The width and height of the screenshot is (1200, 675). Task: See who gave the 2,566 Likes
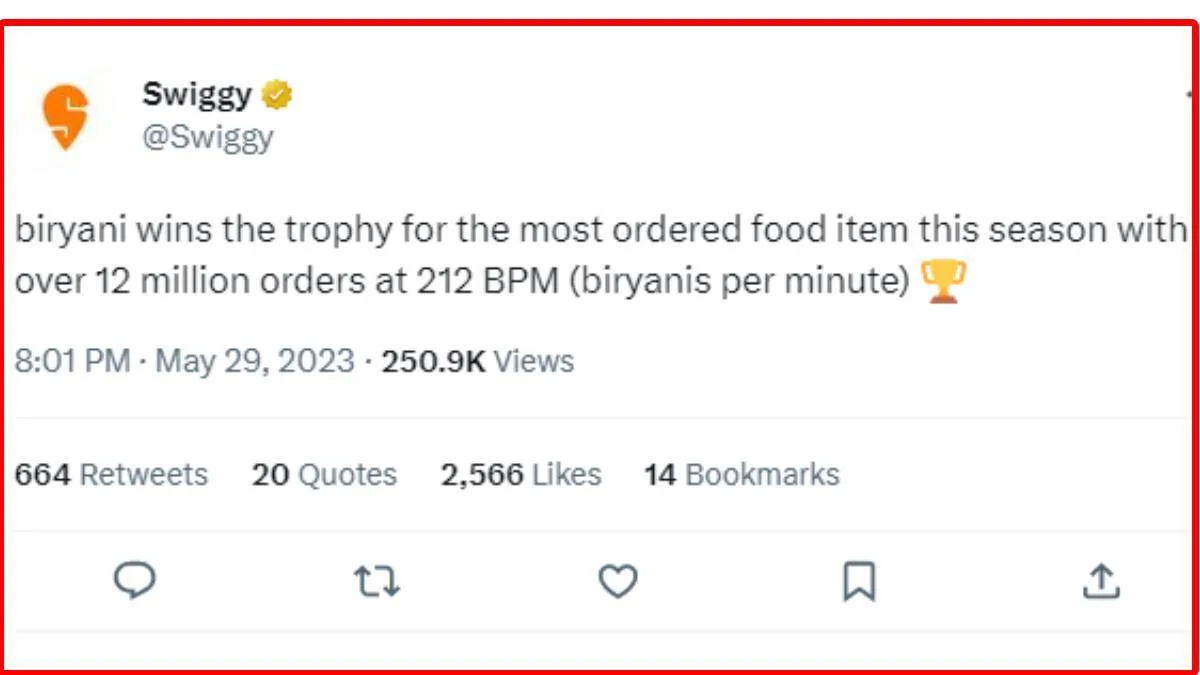click(x=521, y=474)
